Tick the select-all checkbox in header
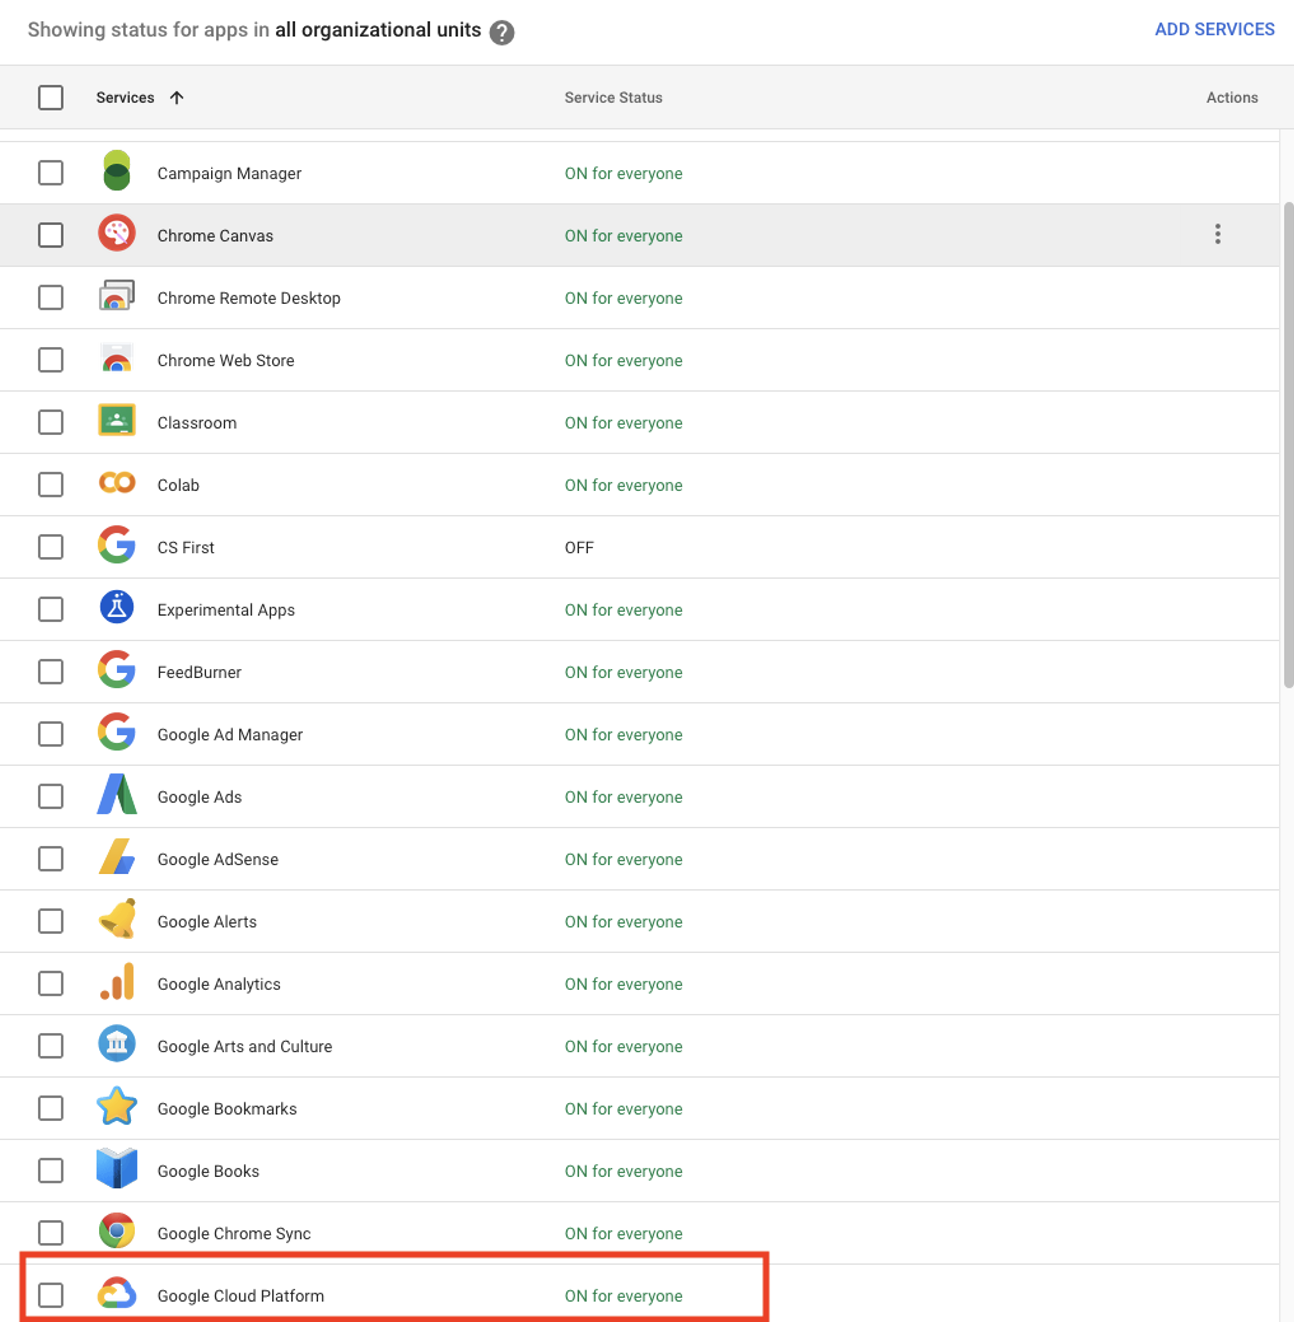Image resolution: width=1294 pixels, height=1322 pixels. tap(51, 98)
